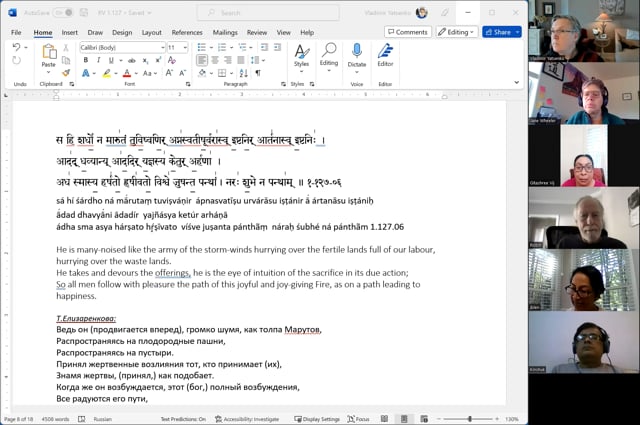Click the Paste clipboard icon
The height and width of the screenshot is (425, 640).
point(49,52)
